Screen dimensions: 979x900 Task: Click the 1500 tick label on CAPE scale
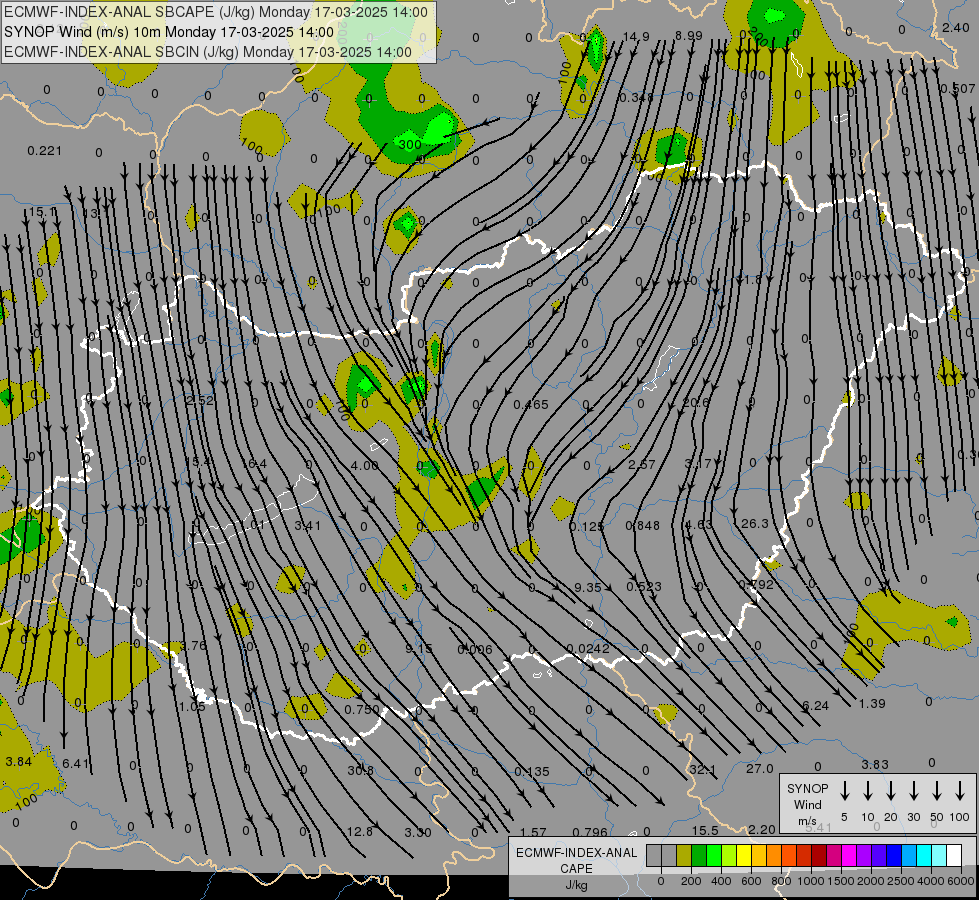pos(840,881)
